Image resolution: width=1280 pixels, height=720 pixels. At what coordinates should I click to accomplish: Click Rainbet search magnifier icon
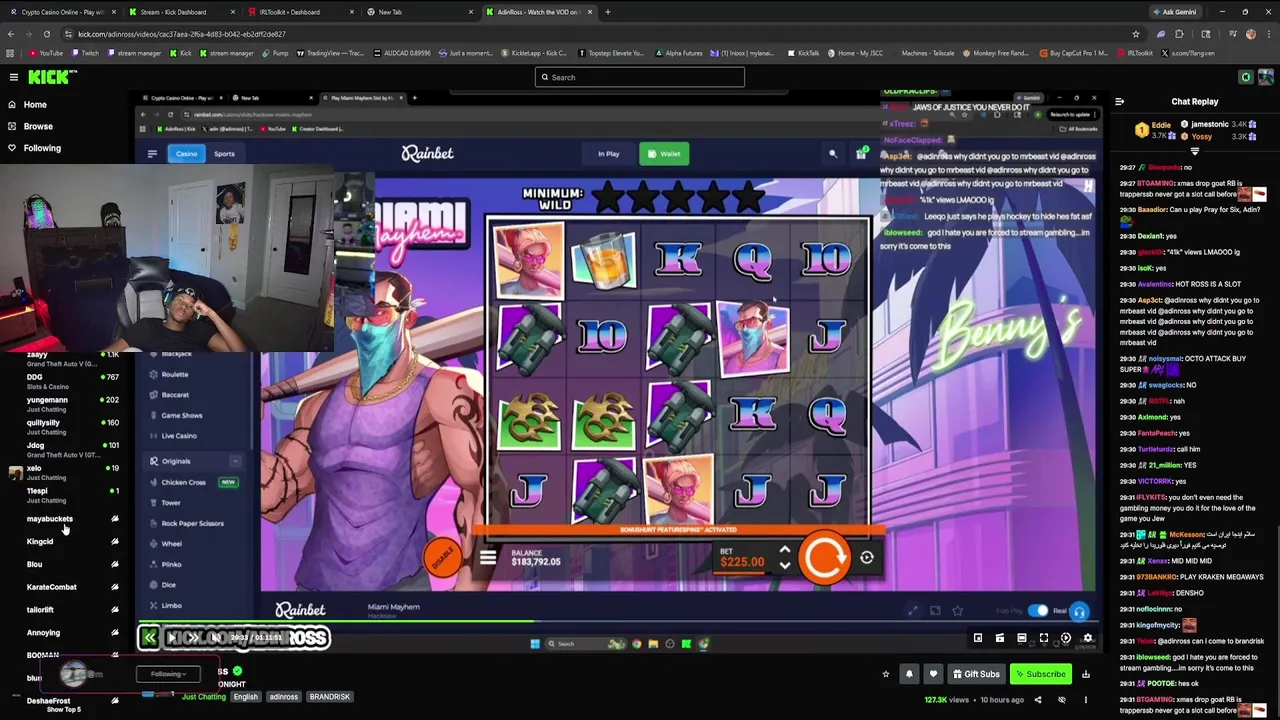(832, 154)
